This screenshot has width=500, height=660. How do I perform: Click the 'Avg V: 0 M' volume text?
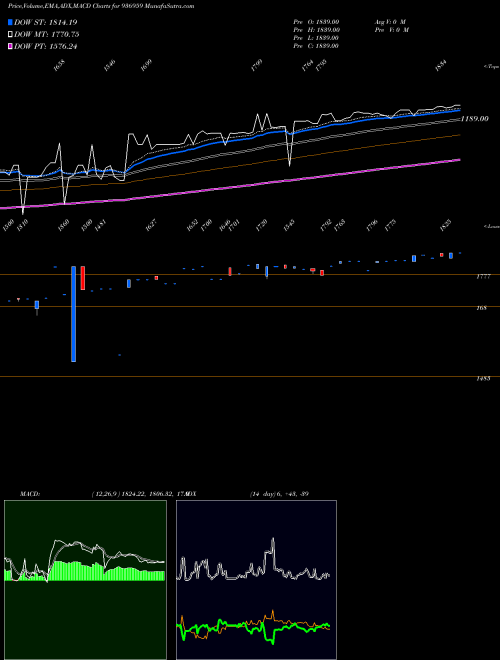pyautogui.click(x=390, y=22)
